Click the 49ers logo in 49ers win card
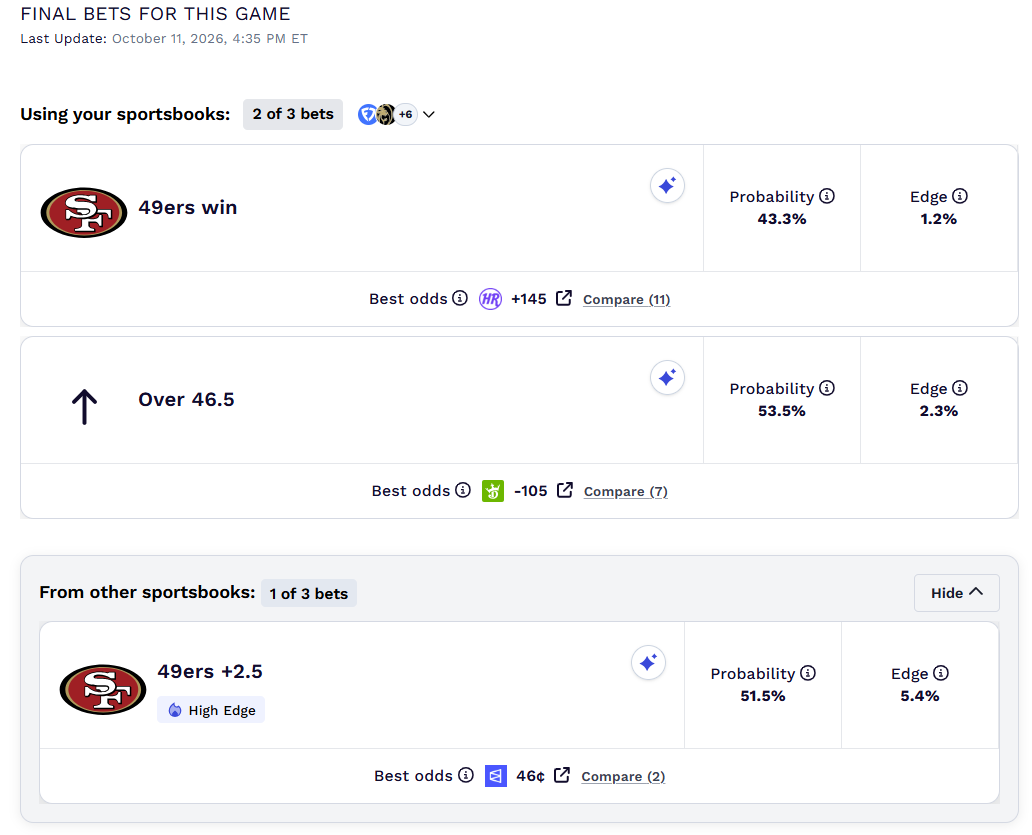 (x=84, y=213)
